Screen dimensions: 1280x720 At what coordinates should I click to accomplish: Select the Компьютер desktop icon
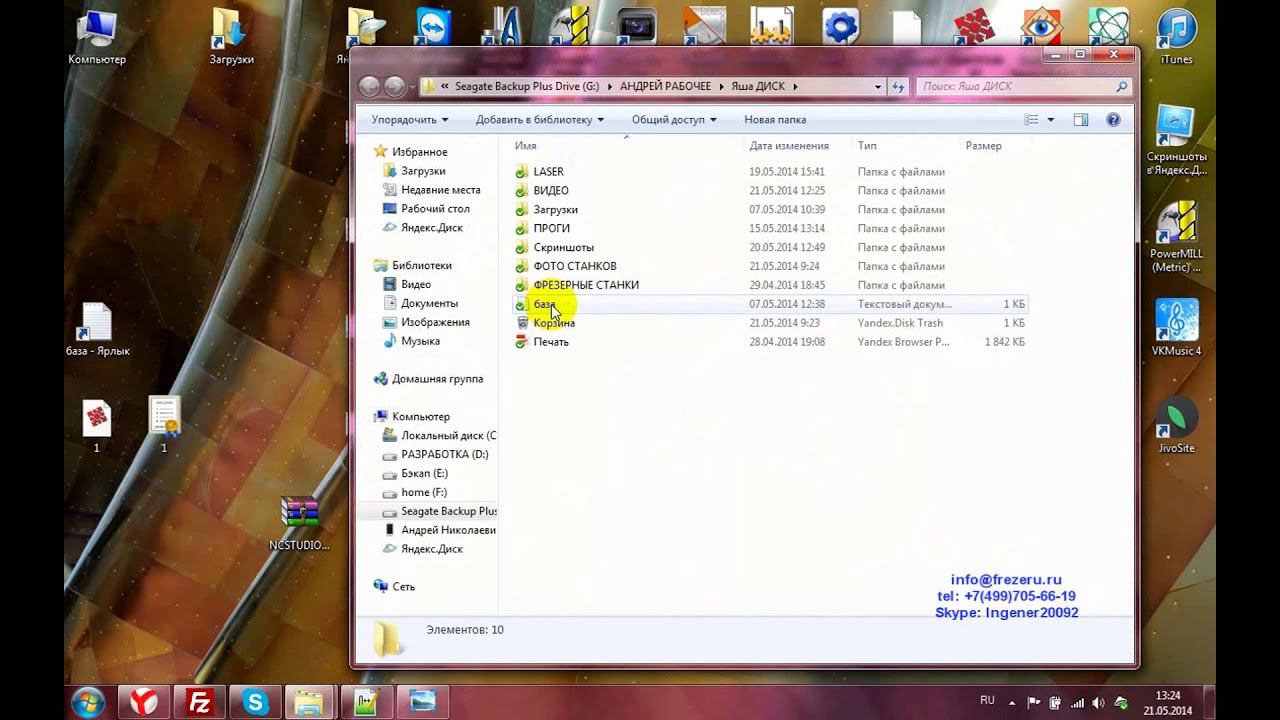(x=97, y=37)
